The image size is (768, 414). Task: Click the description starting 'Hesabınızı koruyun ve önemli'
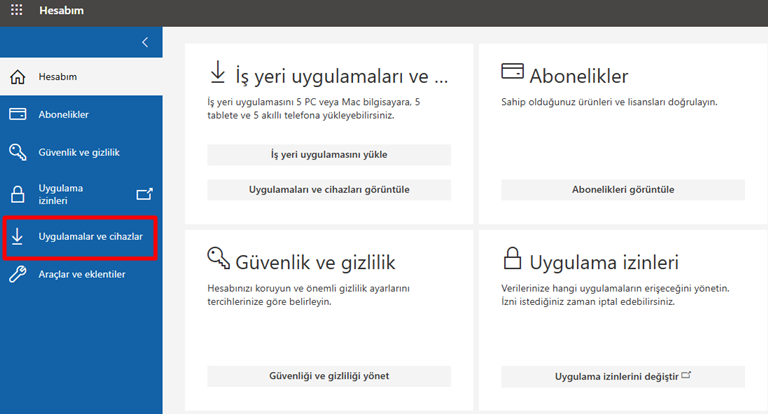[309, 295]
